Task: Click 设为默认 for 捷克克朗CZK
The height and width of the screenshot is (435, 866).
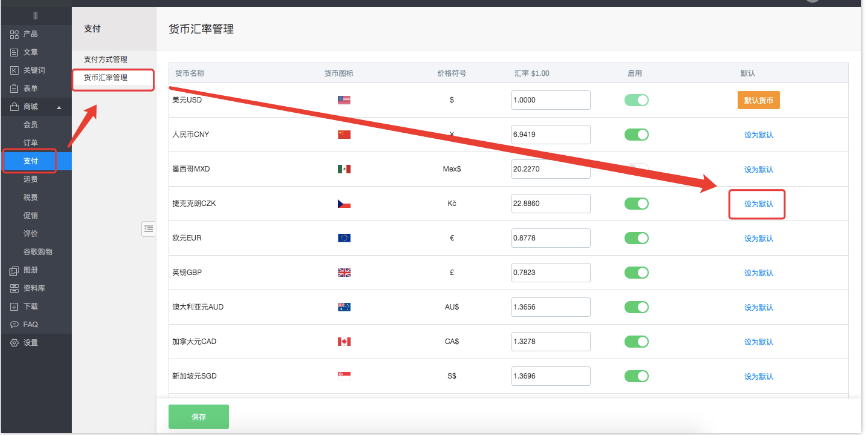Action: click(757, 204)
